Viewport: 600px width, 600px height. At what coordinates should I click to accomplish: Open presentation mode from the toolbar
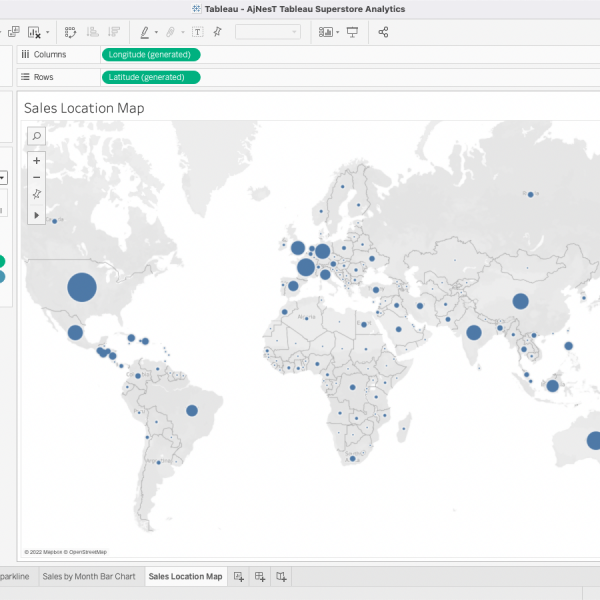352,32
